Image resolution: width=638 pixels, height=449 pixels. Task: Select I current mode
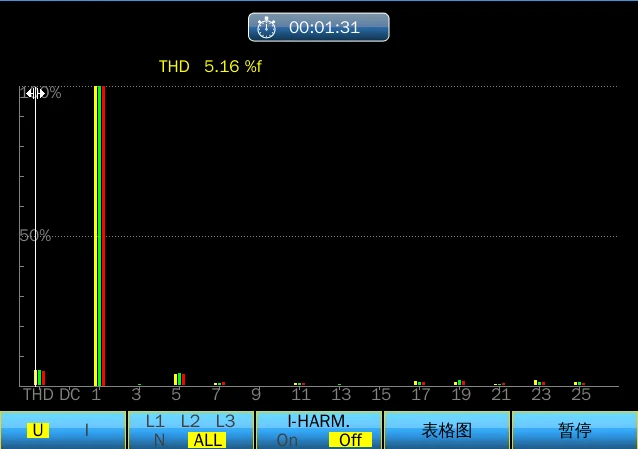(86, 430)
